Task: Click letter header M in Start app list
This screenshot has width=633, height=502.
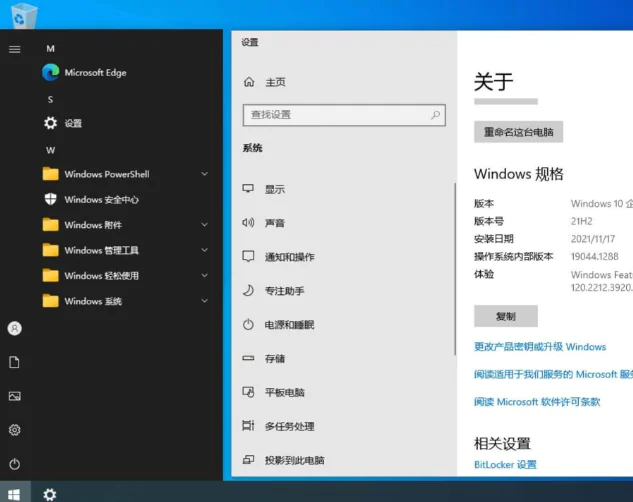Action: pos(50,49)
